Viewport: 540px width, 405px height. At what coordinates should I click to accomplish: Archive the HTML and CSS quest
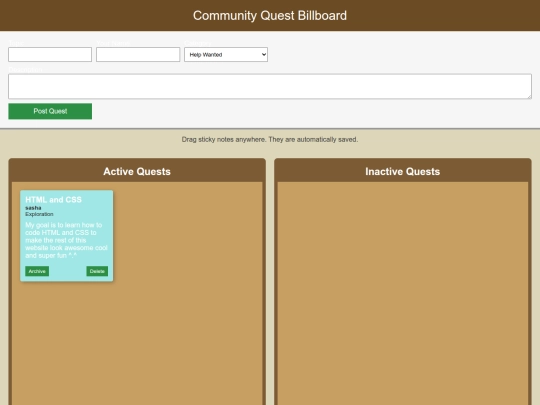37,271
